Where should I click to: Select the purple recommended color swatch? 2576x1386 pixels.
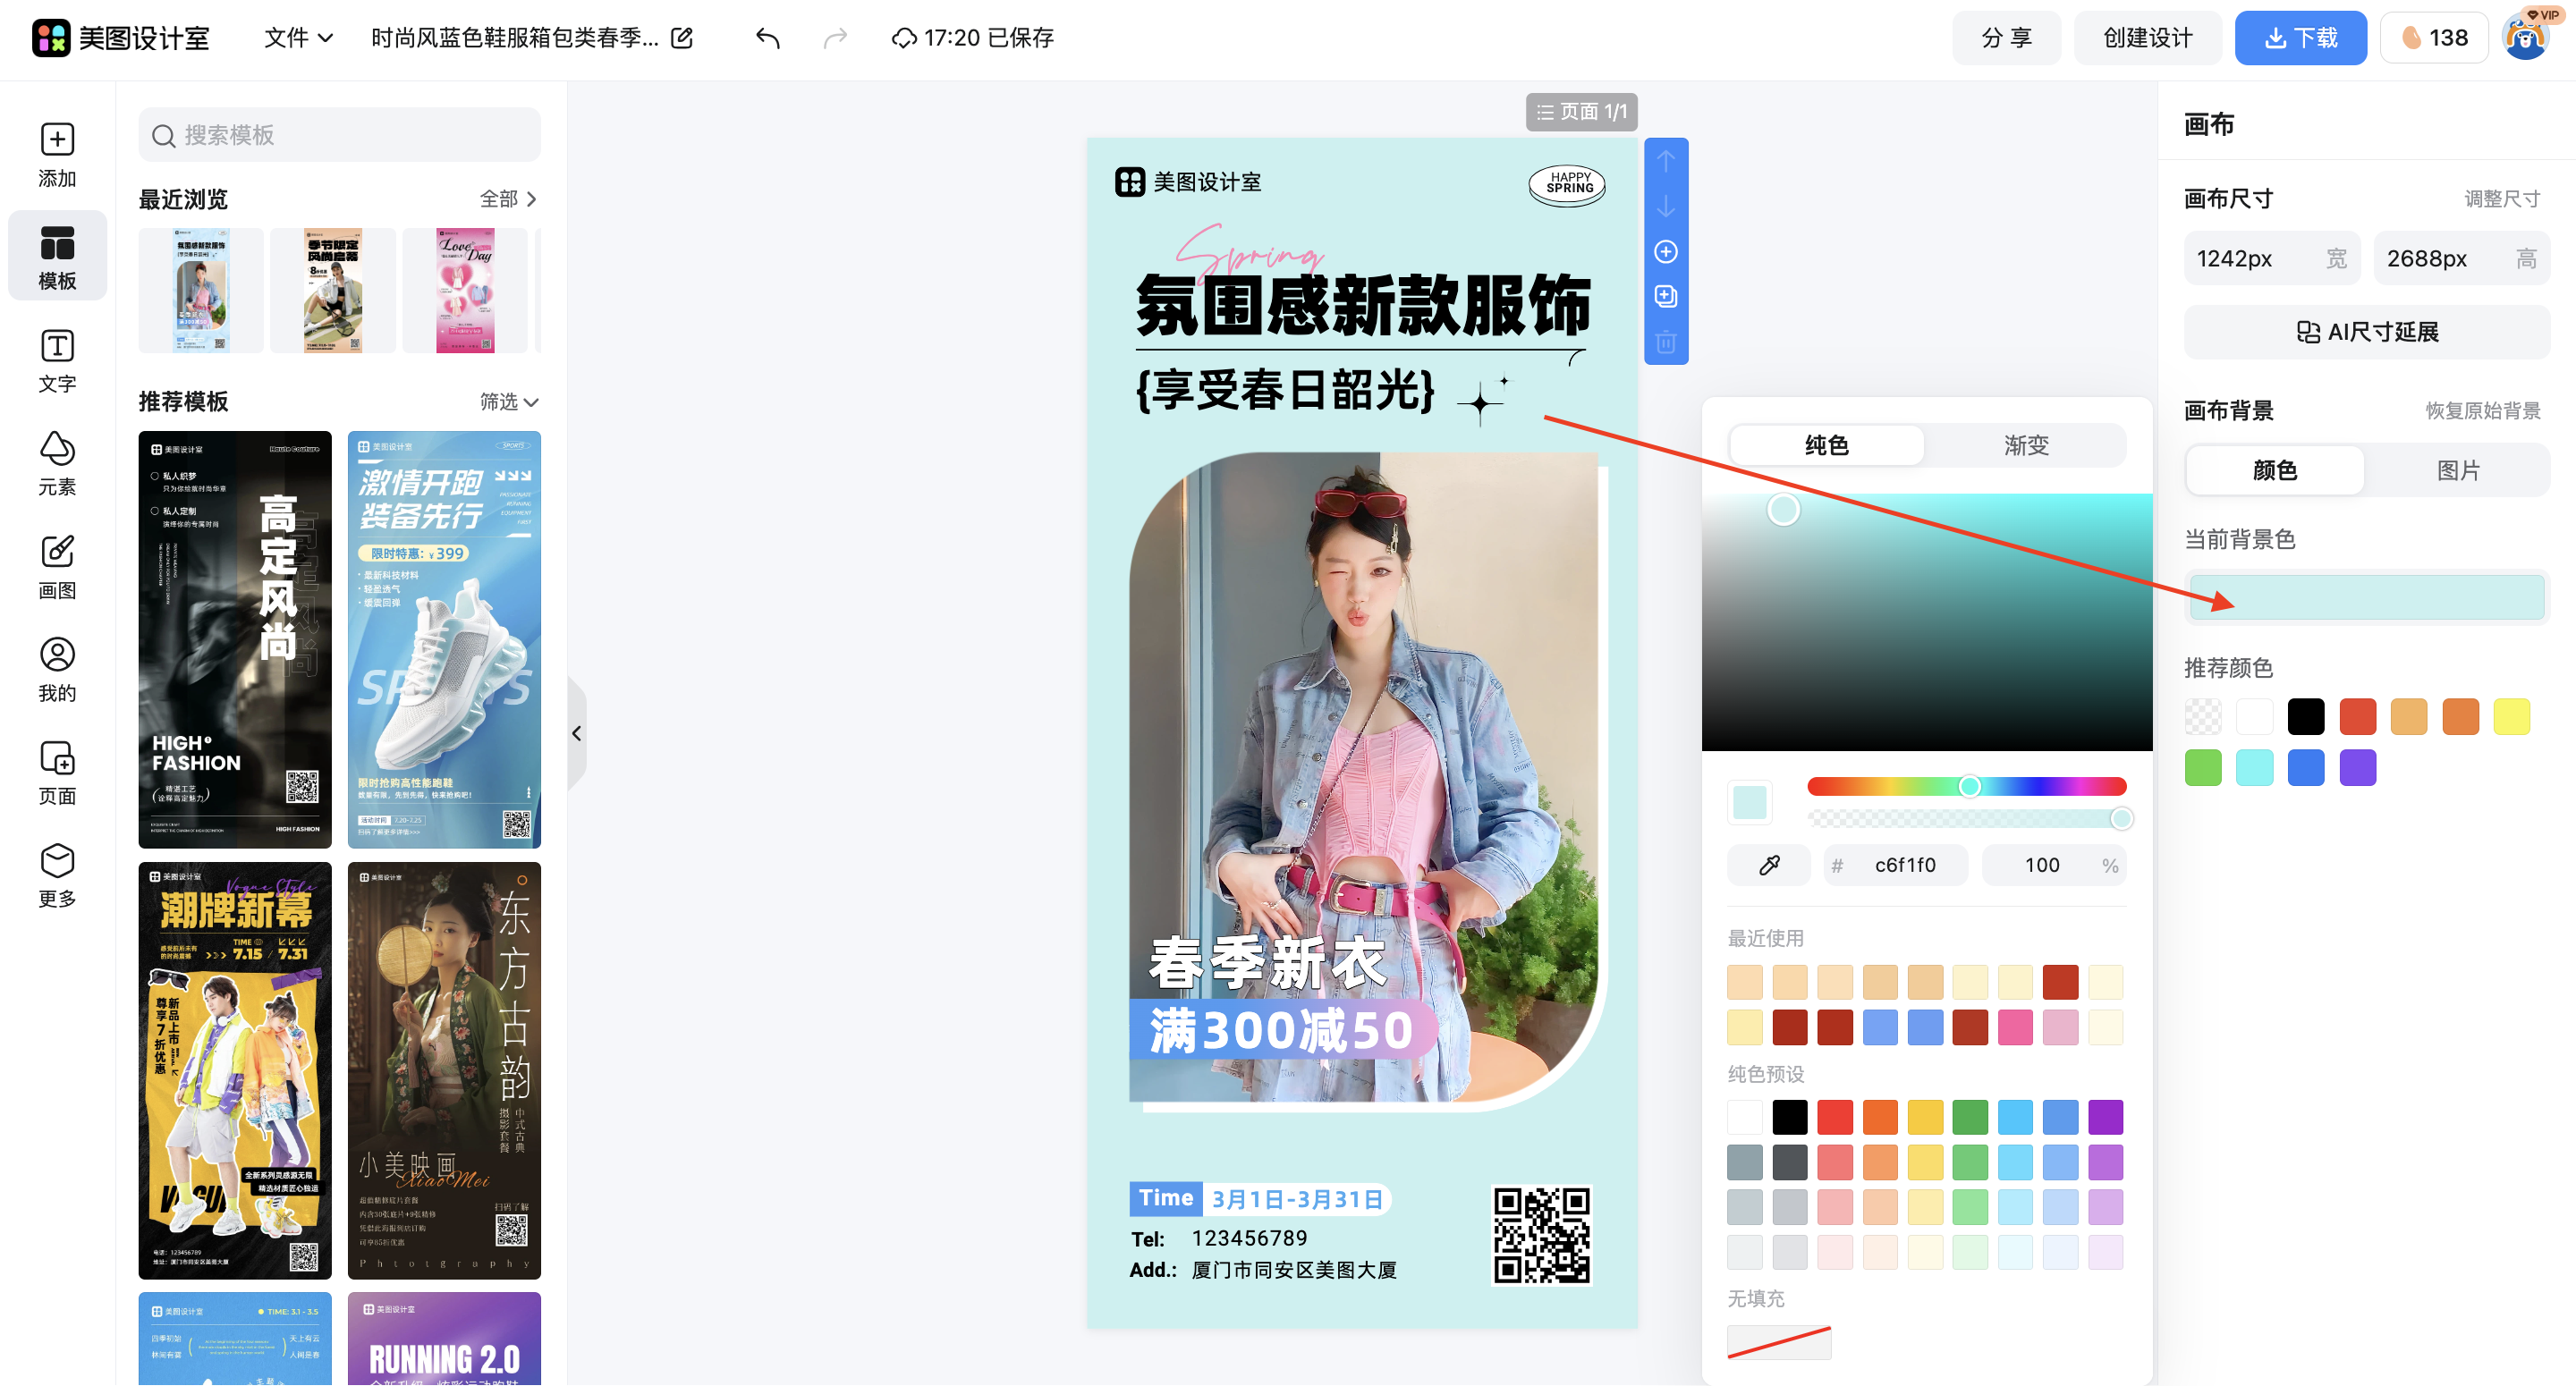[x=2358, y=767]
